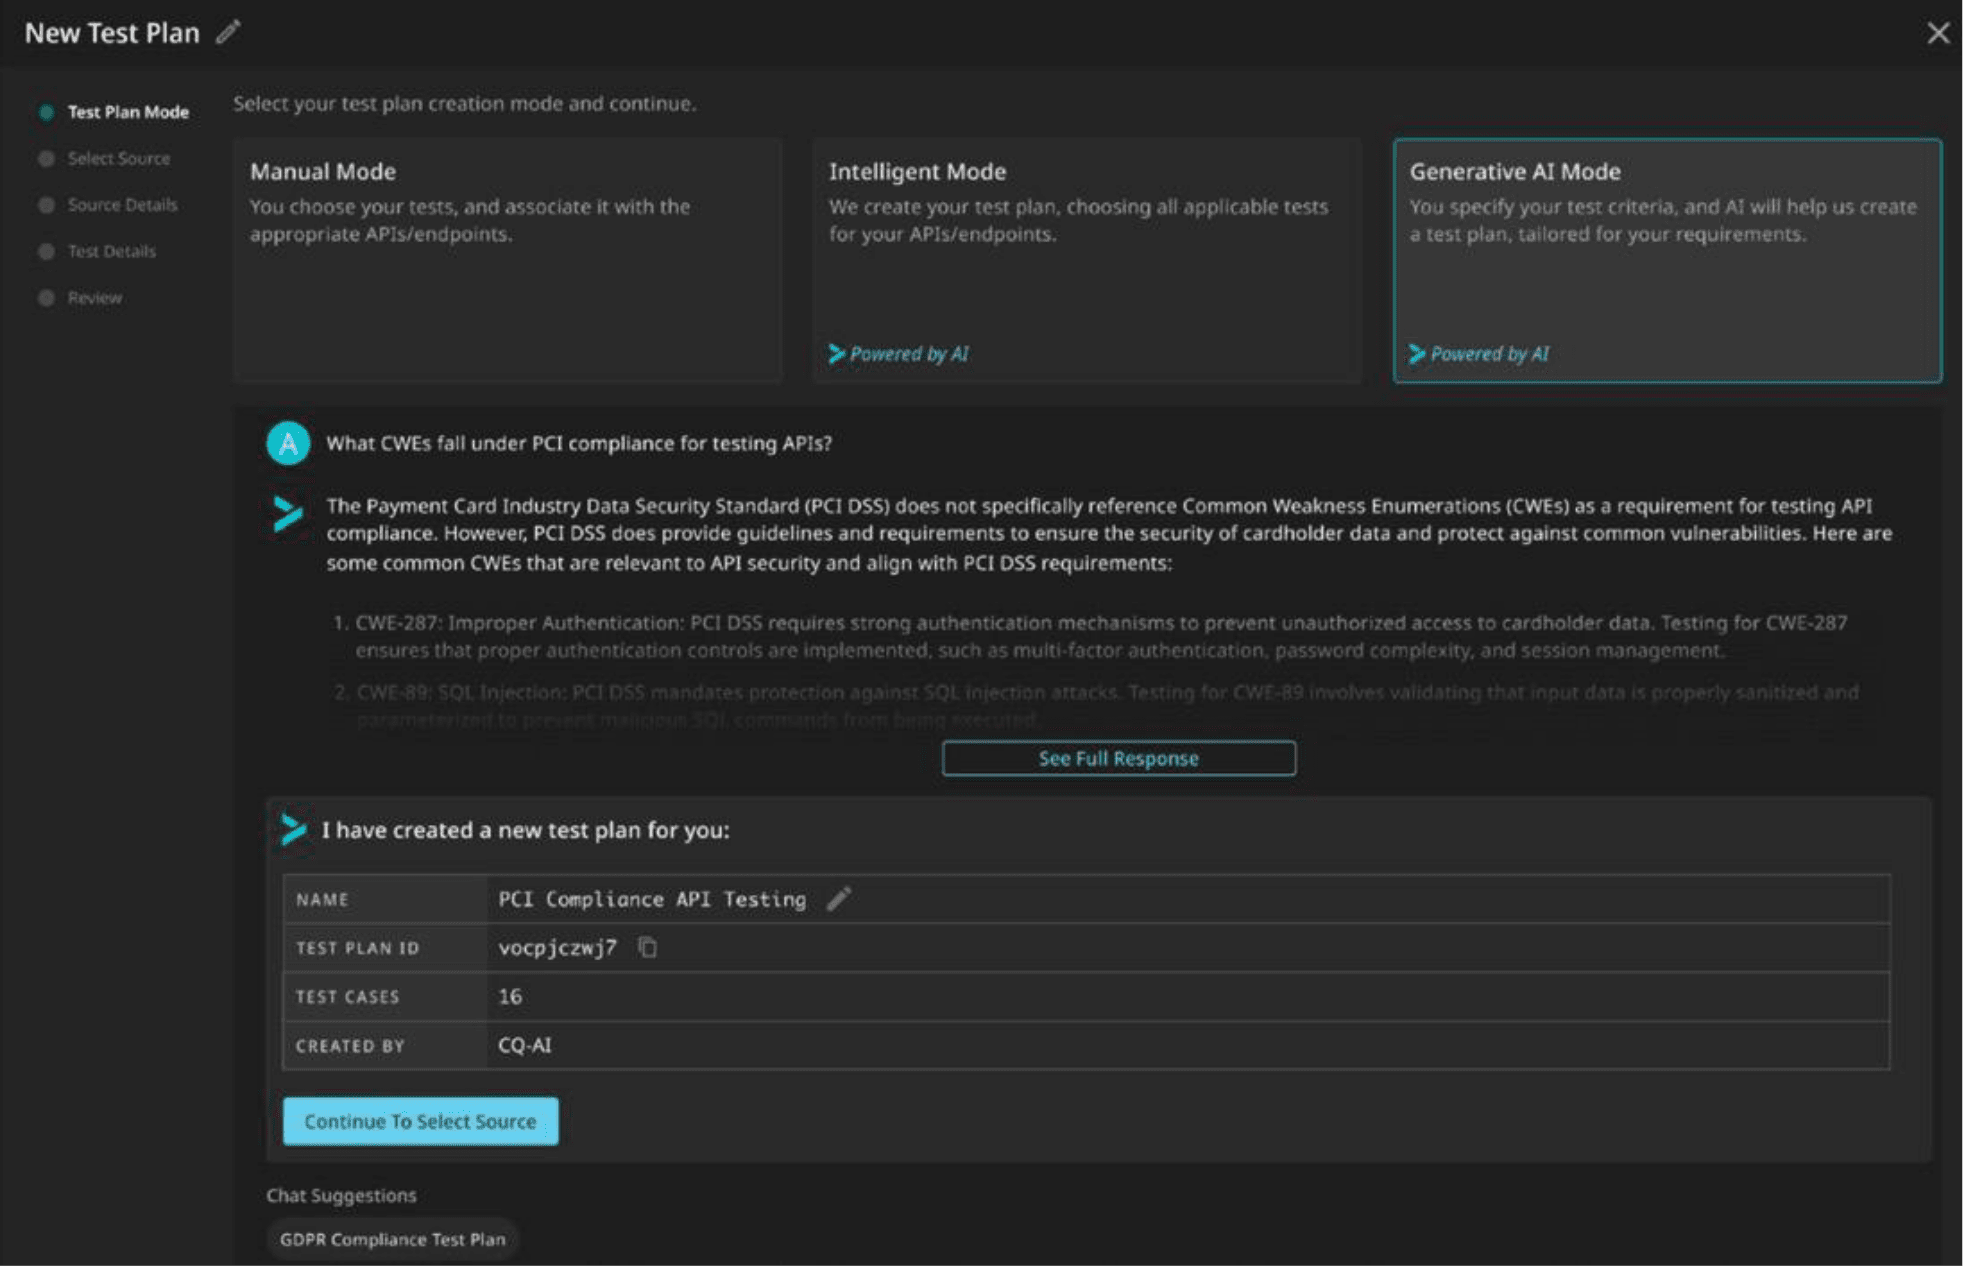Select Manual Mode card
The width and height of the screenshot is (1963, 1266).
click(x=507, y=260)
